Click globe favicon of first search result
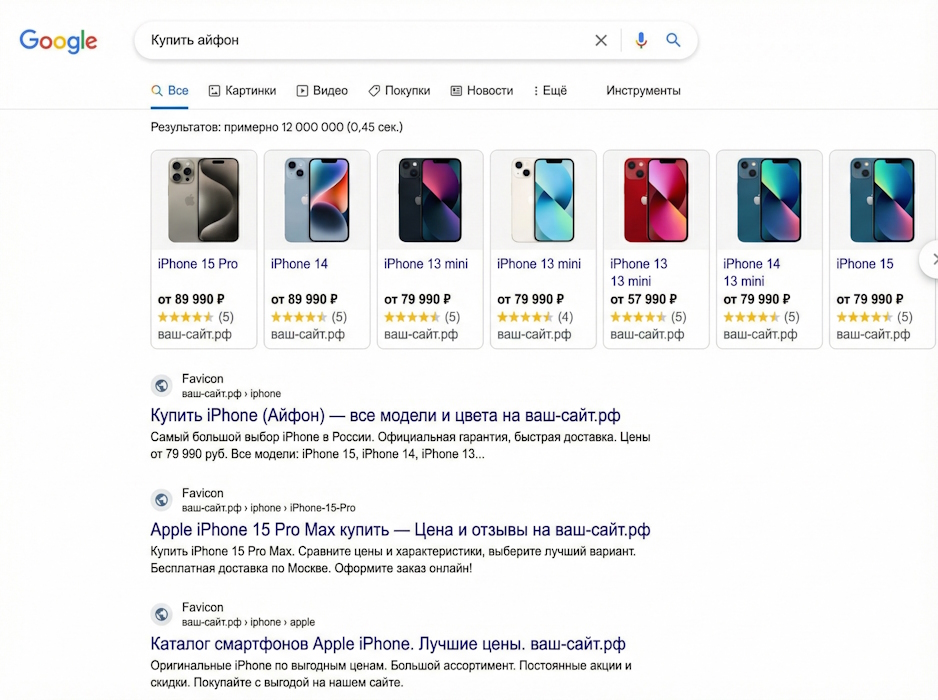The image size is (938, 700). tap(161, 386)
